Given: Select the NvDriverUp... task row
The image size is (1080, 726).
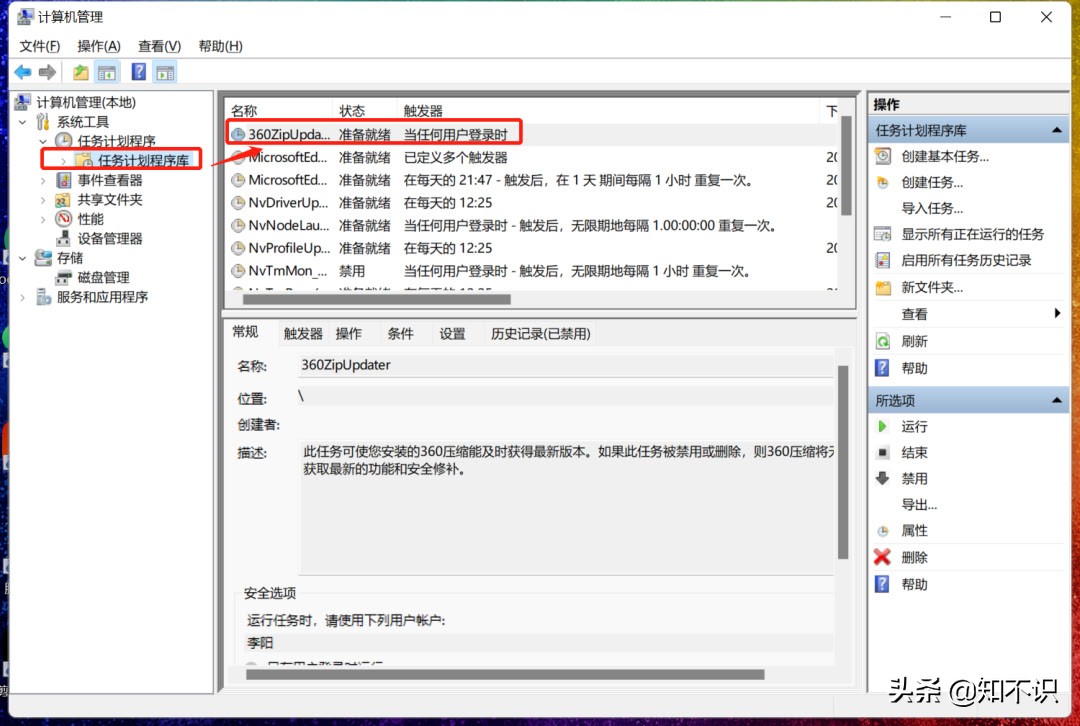Looking at the screenshot, I should [x=532, y=203].
